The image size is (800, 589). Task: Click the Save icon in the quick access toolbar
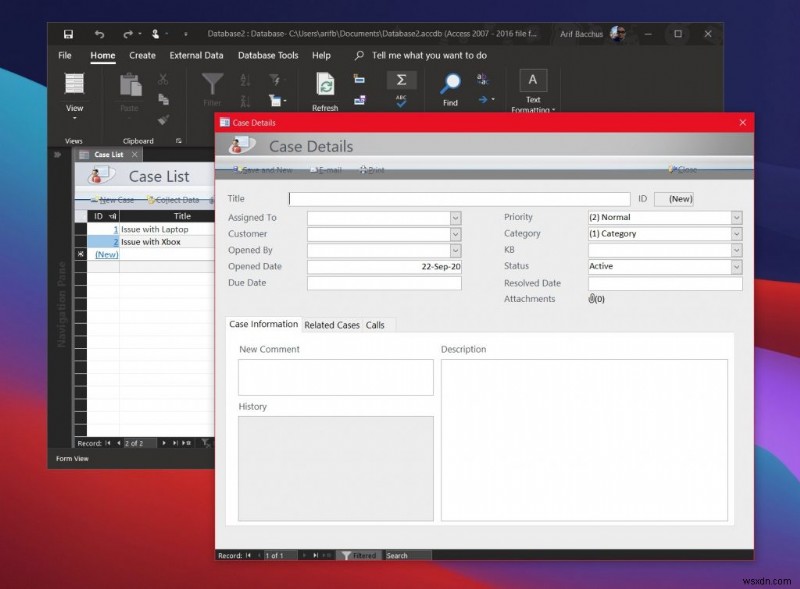coord(68,32)
